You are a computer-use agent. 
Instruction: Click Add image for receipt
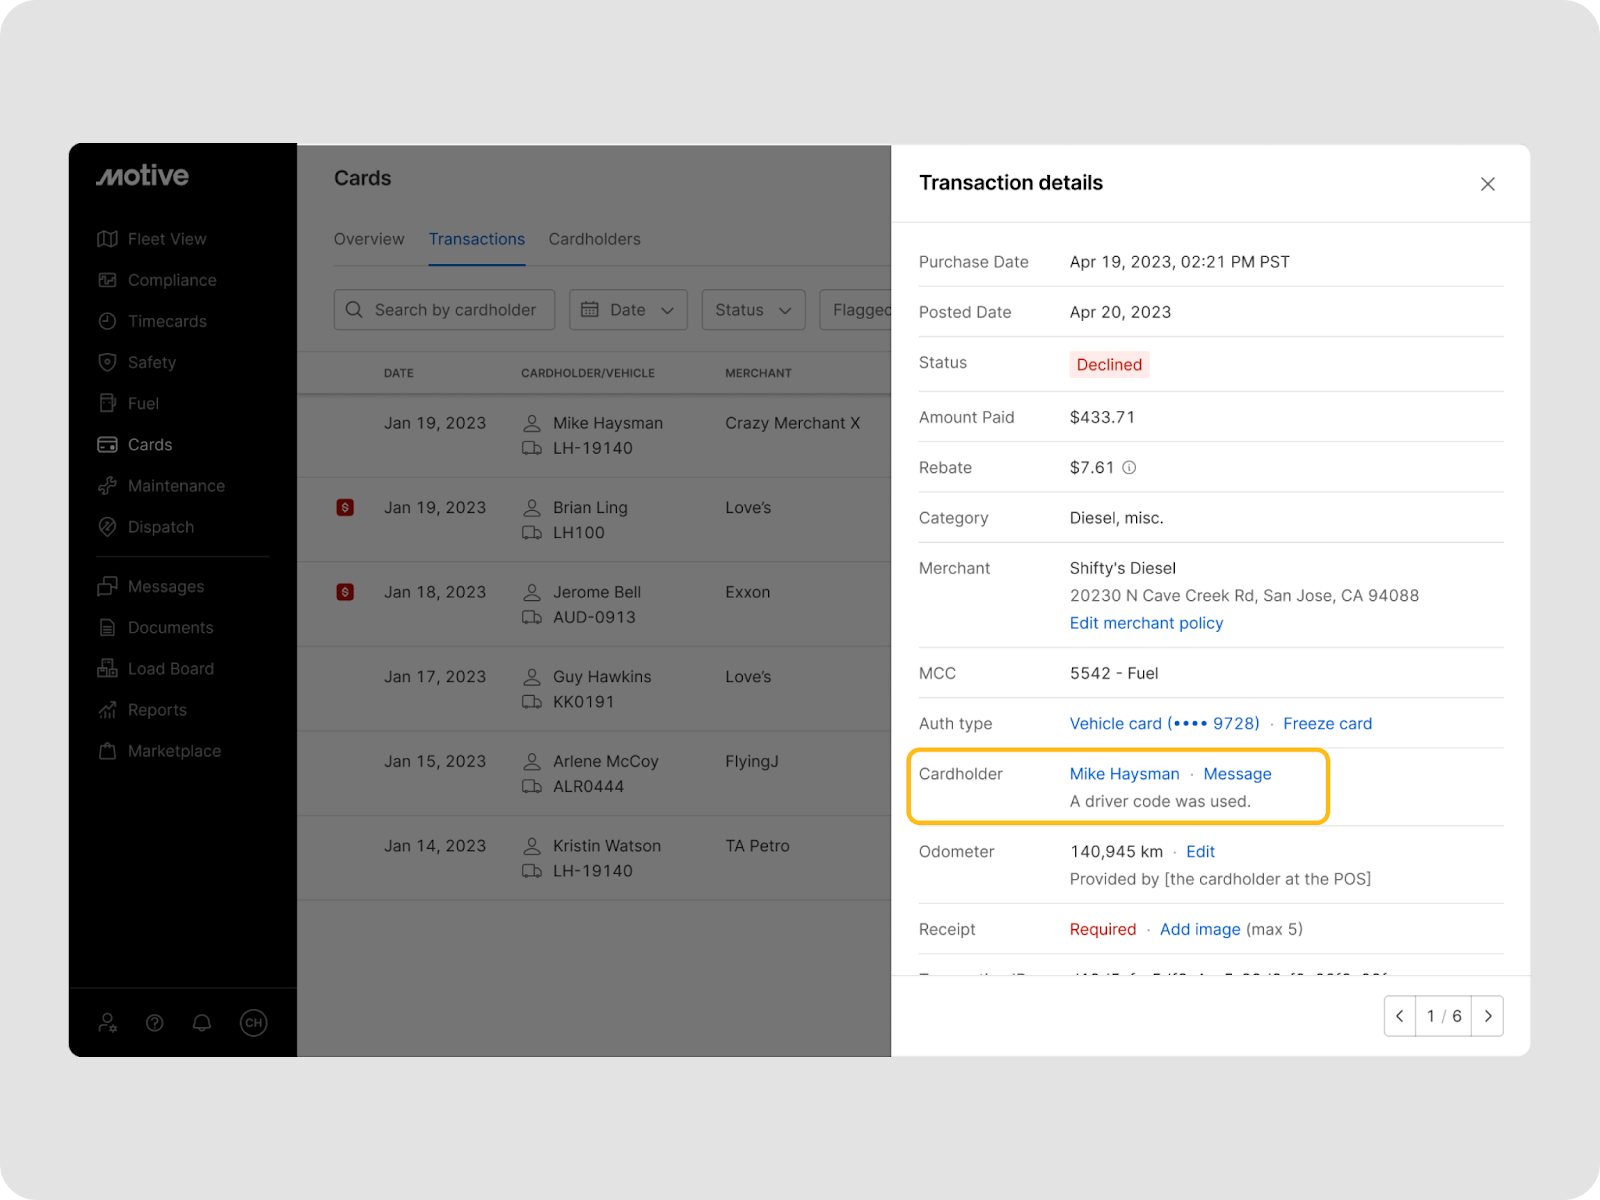click(1200, 929)
